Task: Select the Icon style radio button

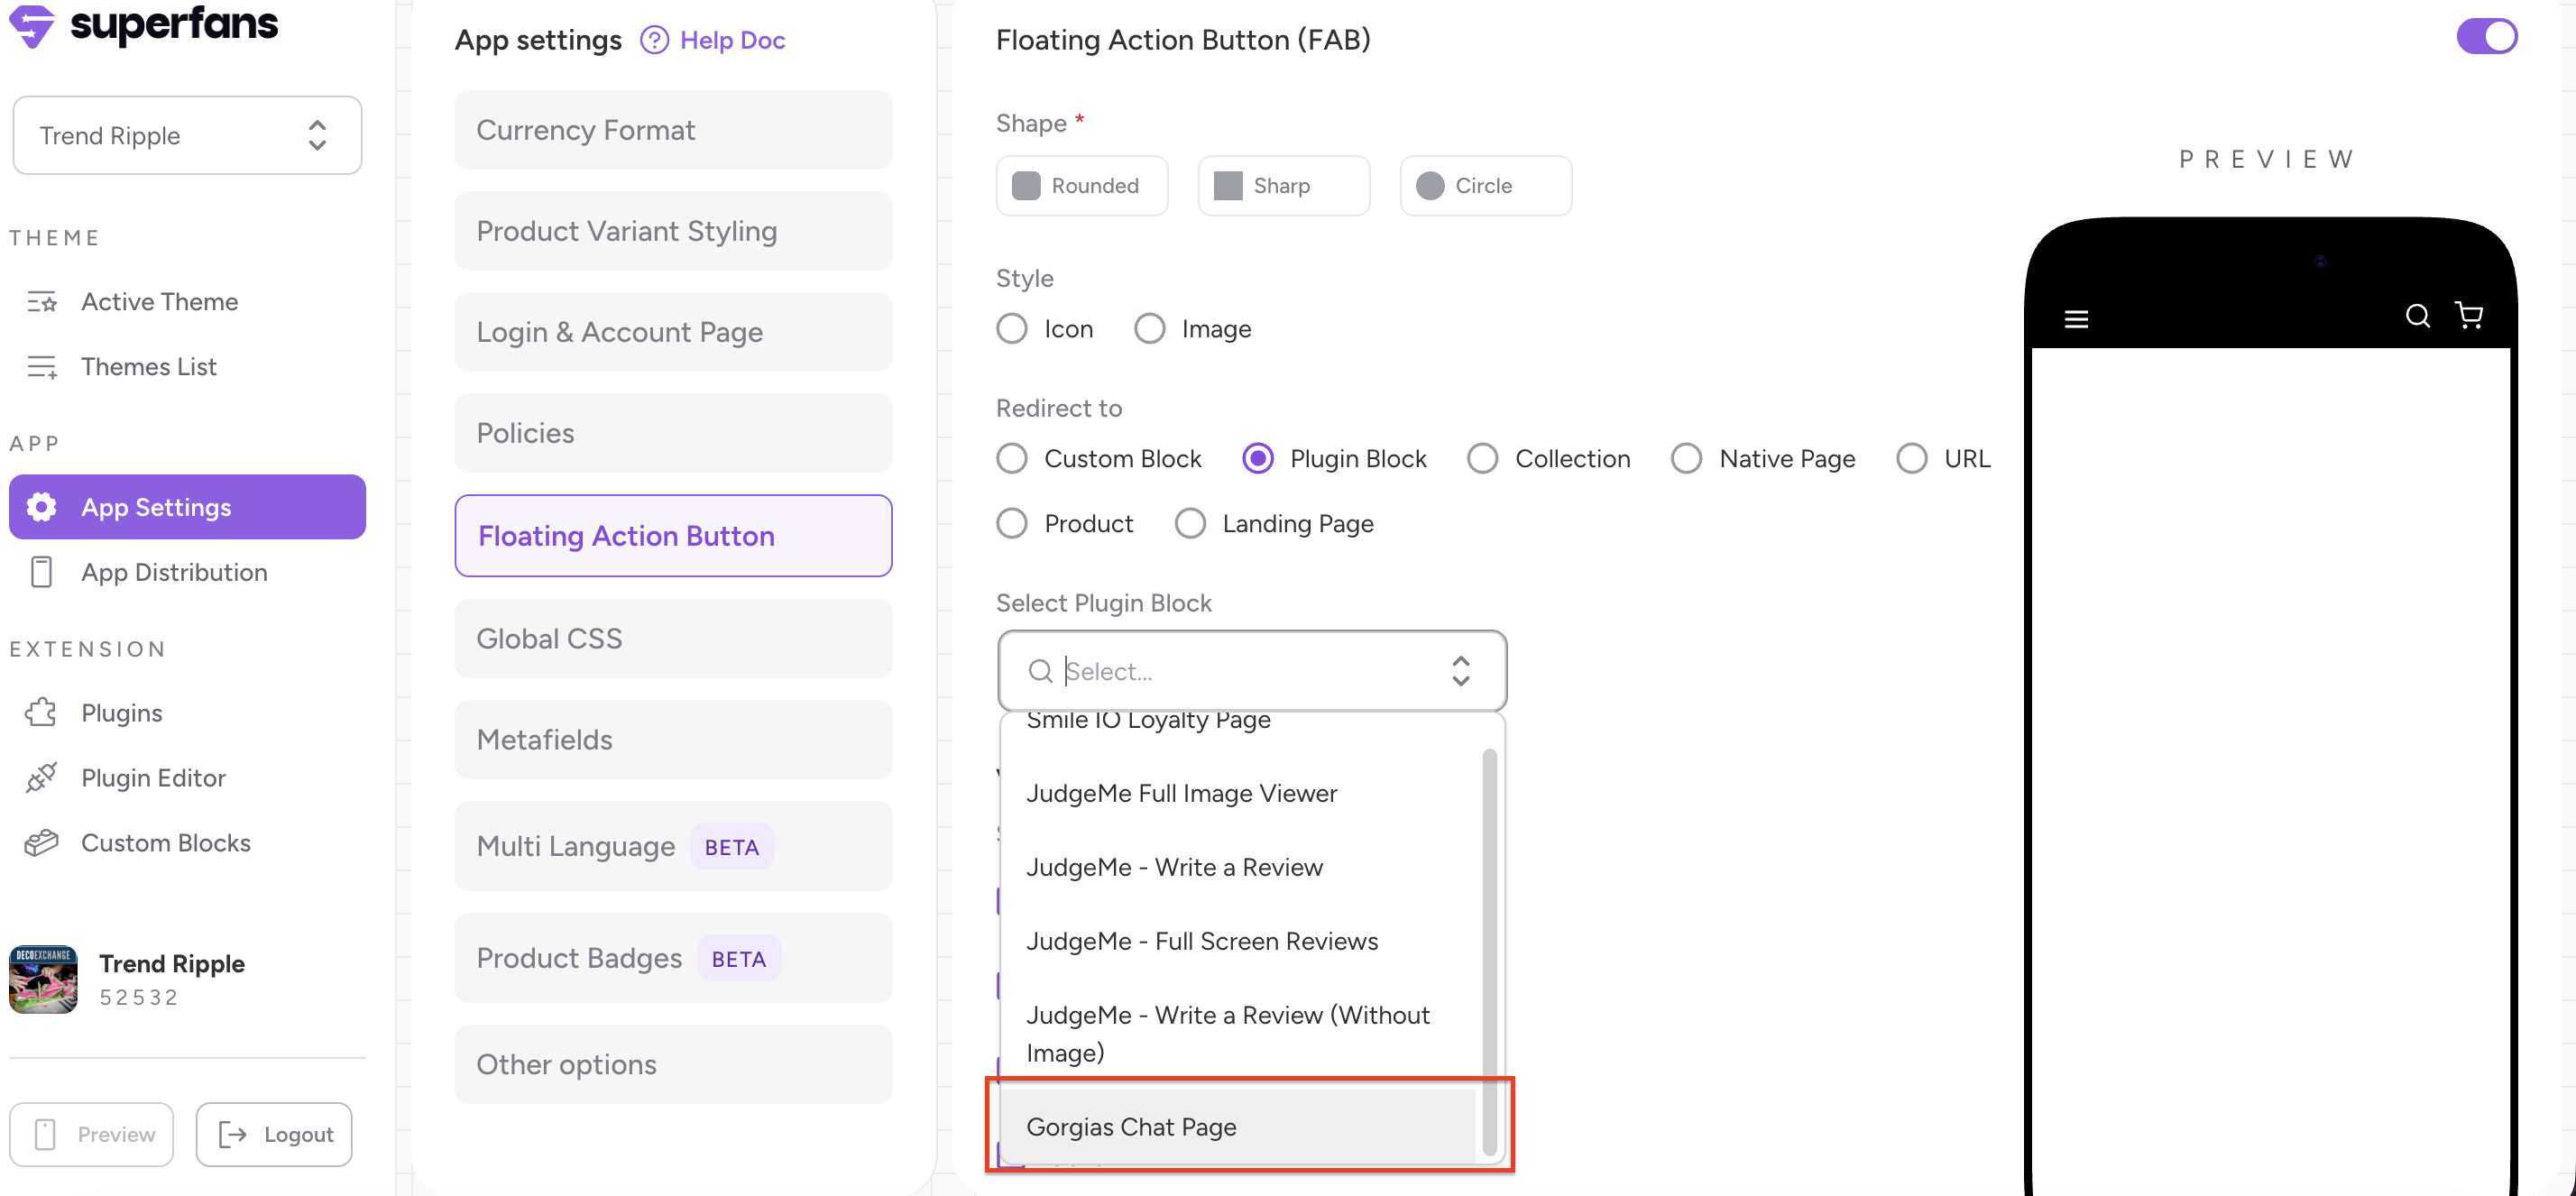Action: pos(1012,329)
